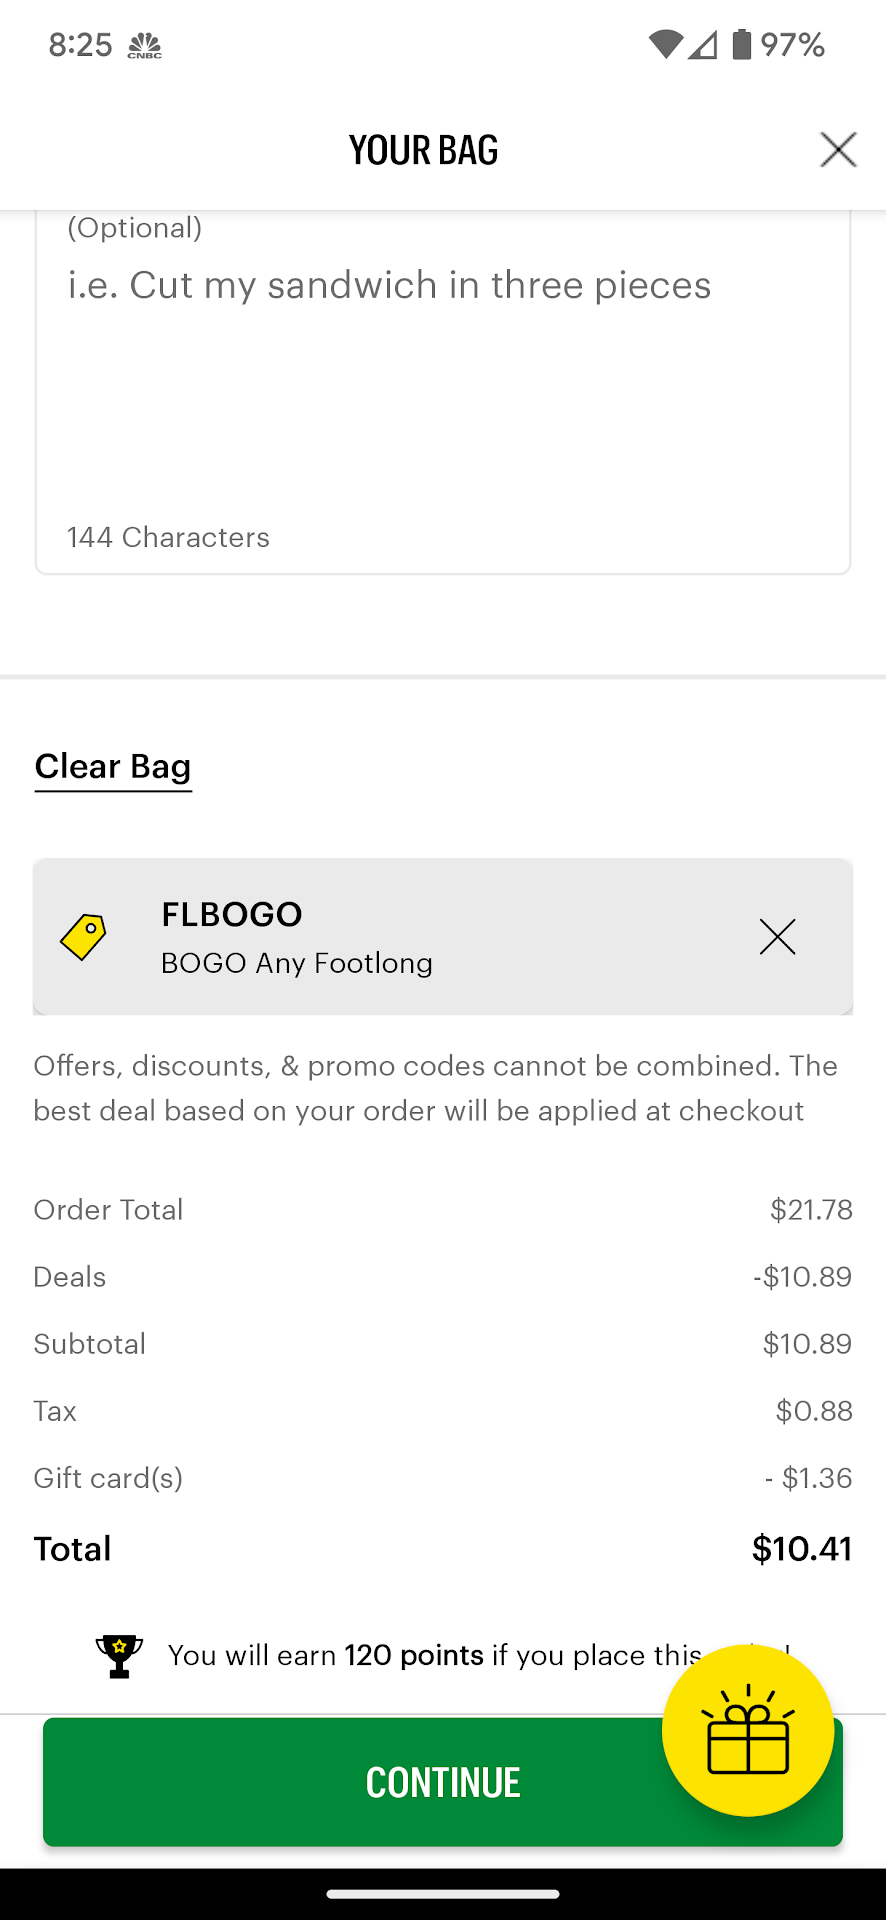The image size is (886, 1920).
Task: Tap the Wi-Fi status icon
Action: point(665,45)
